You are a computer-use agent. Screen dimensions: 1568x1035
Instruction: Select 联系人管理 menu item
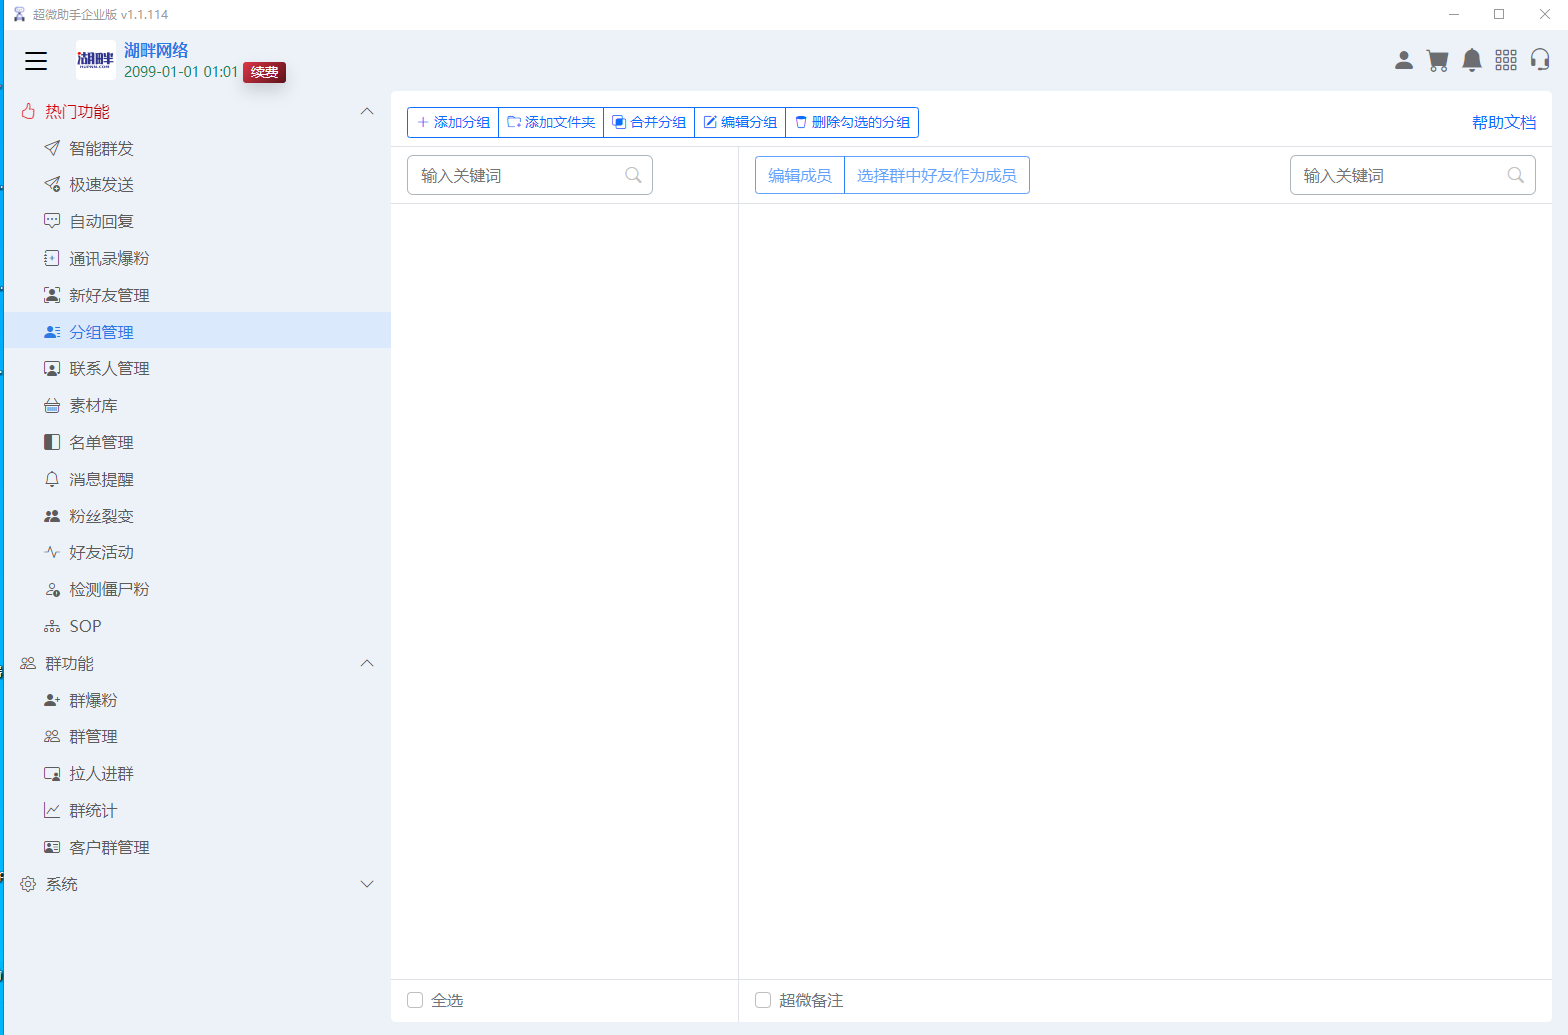coord(109,368)
